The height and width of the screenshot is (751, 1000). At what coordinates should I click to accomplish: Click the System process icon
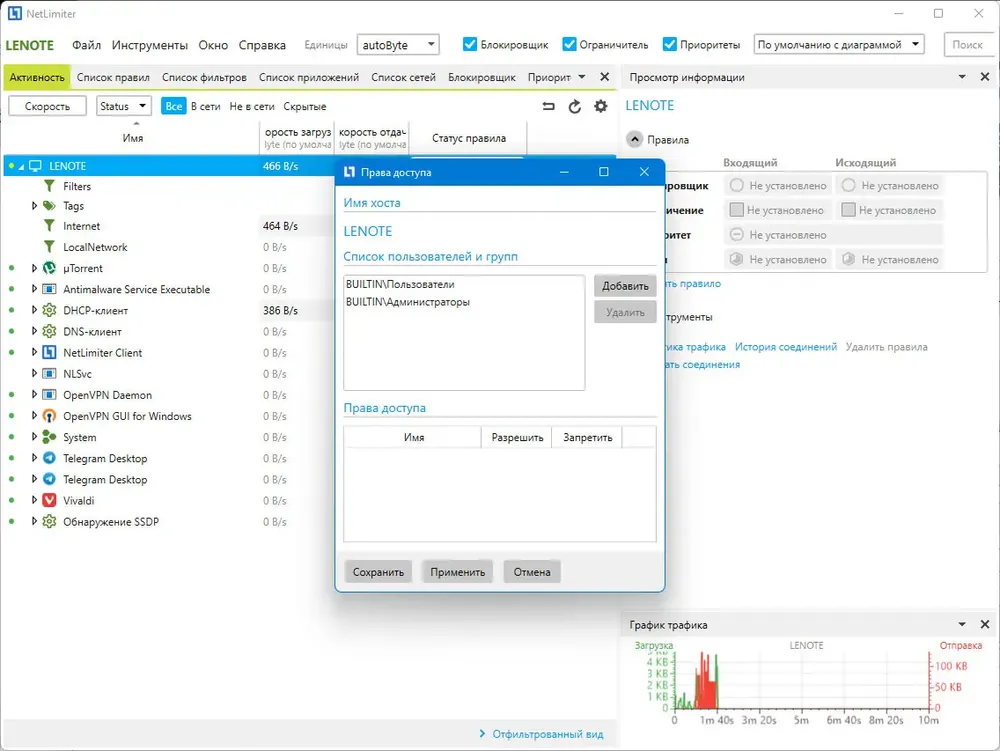pyautogui.click(x=49, y=437)
